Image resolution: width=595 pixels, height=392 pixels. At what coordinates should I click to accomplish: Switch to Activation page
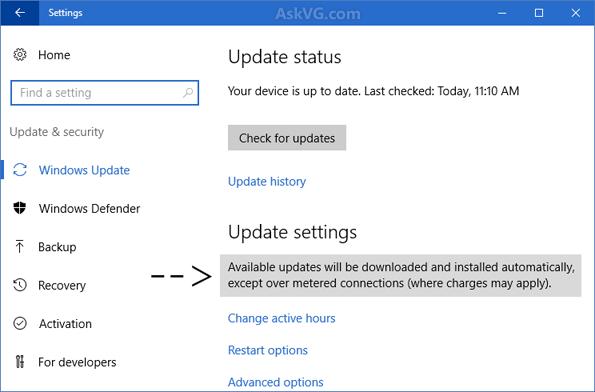65,324
